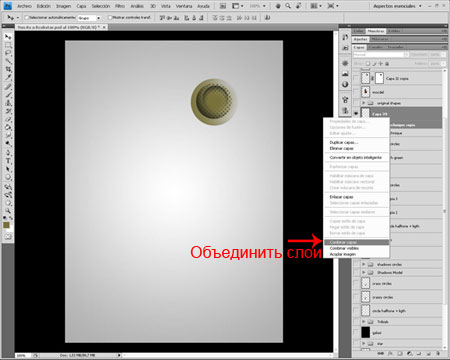Switch to the Canales tab
Viewport: 450px width, 360px height.
coord(376,47)
